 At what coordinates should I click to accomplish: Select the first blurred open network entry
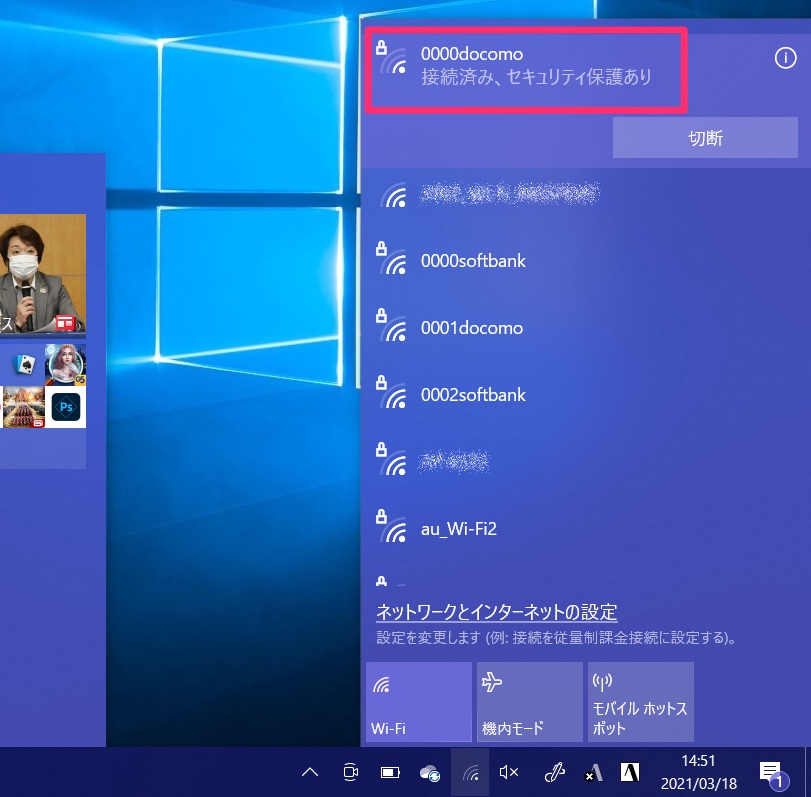point(585,194)
